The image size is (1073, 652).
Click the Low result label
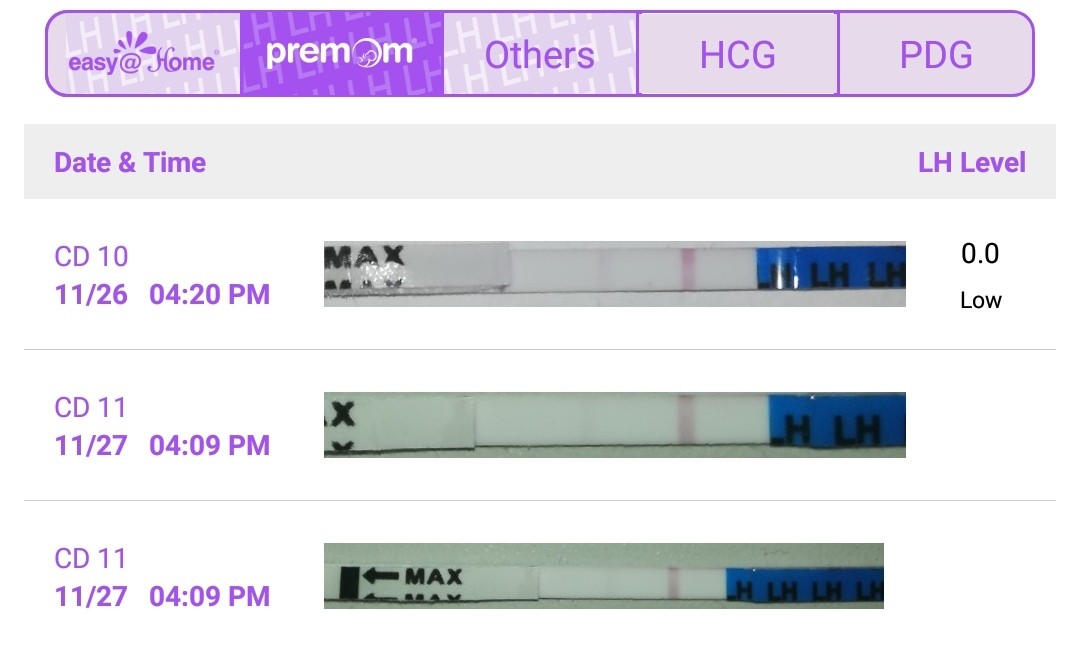click(x=980, y=300)
